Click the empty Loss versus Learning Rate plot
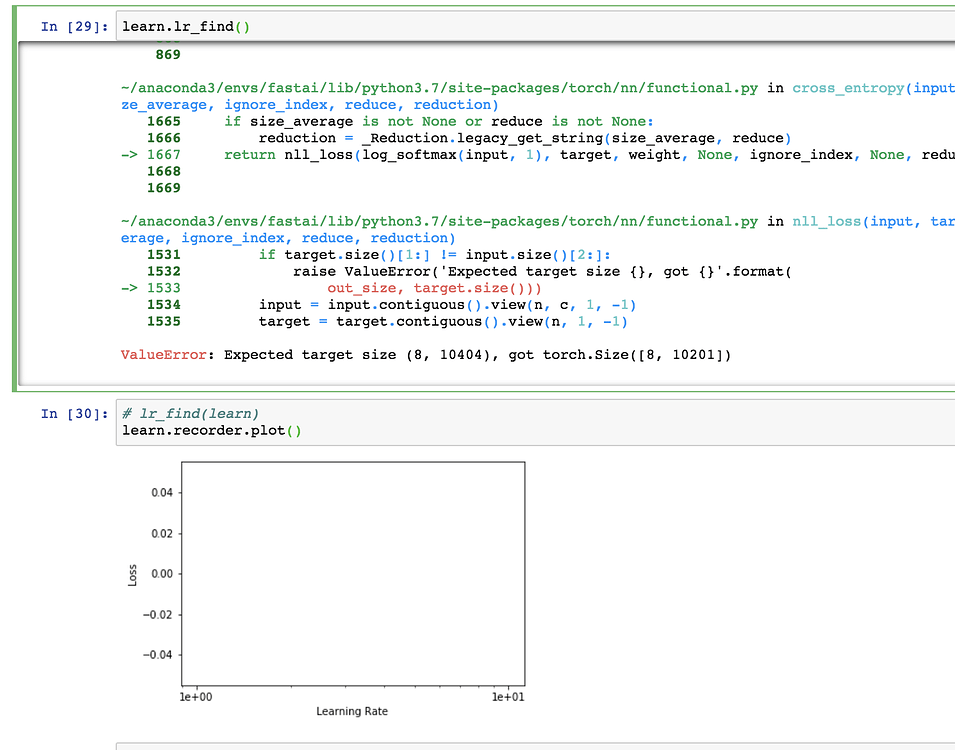This screenshot has width=955, height=750. pyautogui.click(x=352, y=570)
